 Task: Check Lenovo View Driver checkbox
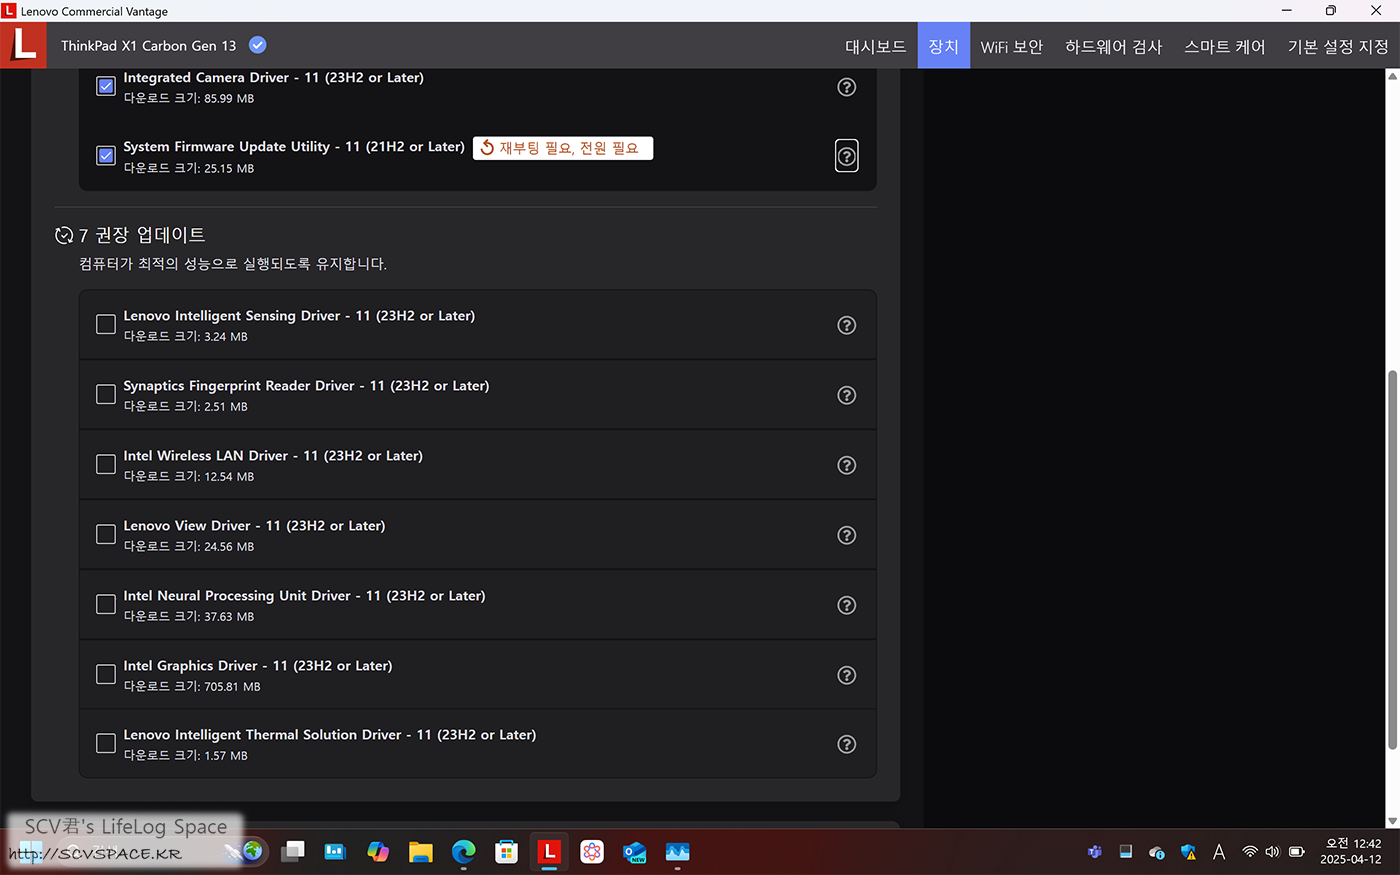coord(106,535)
